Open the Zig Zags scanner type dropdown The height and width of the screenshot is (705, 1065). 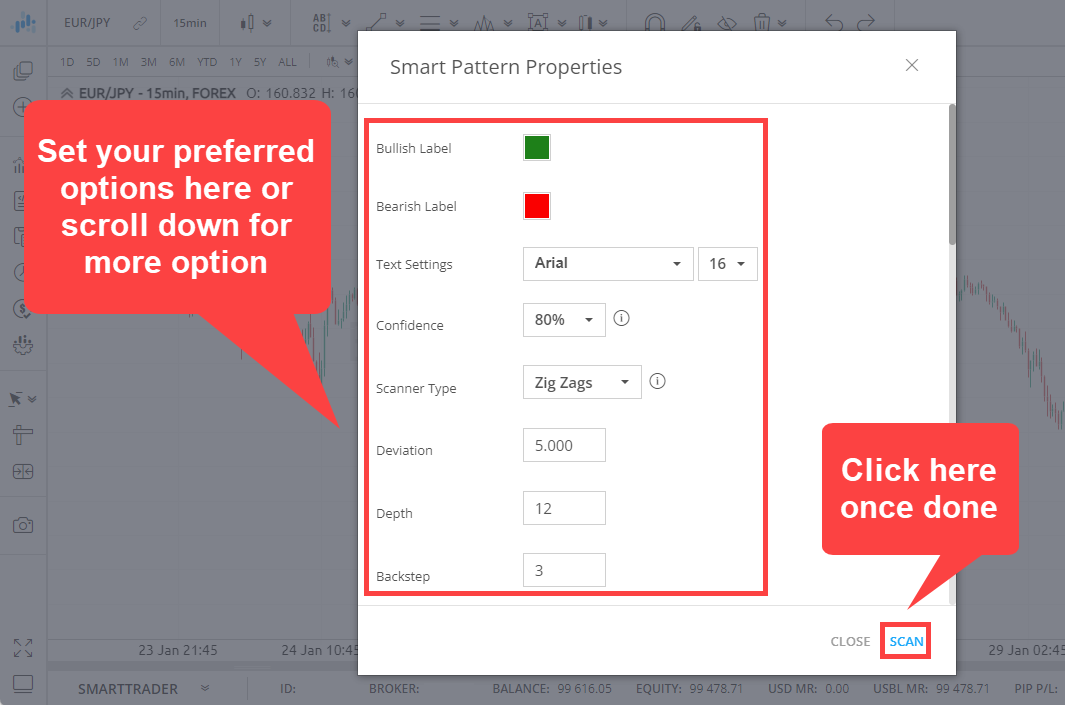581,381
